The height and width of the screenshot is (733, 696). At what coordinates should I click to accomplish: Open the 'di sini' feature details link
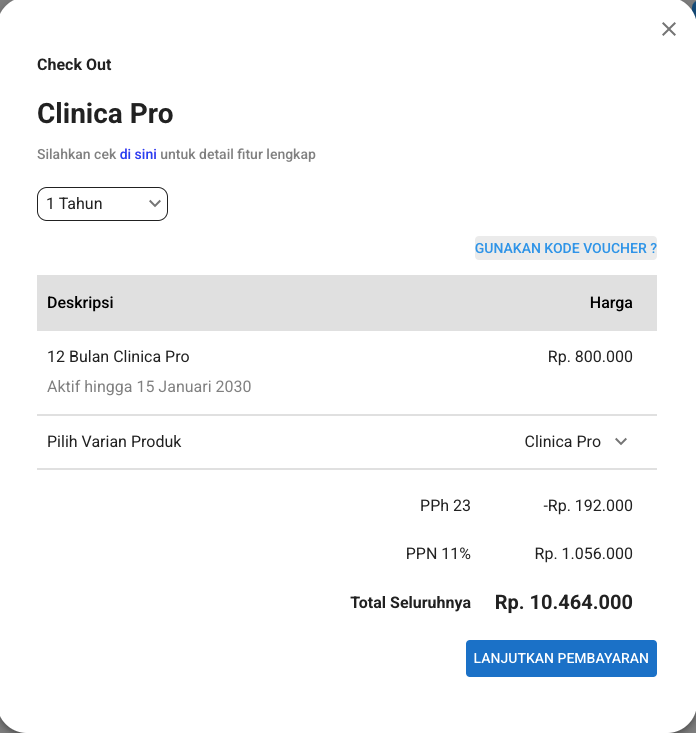(138, 154)
